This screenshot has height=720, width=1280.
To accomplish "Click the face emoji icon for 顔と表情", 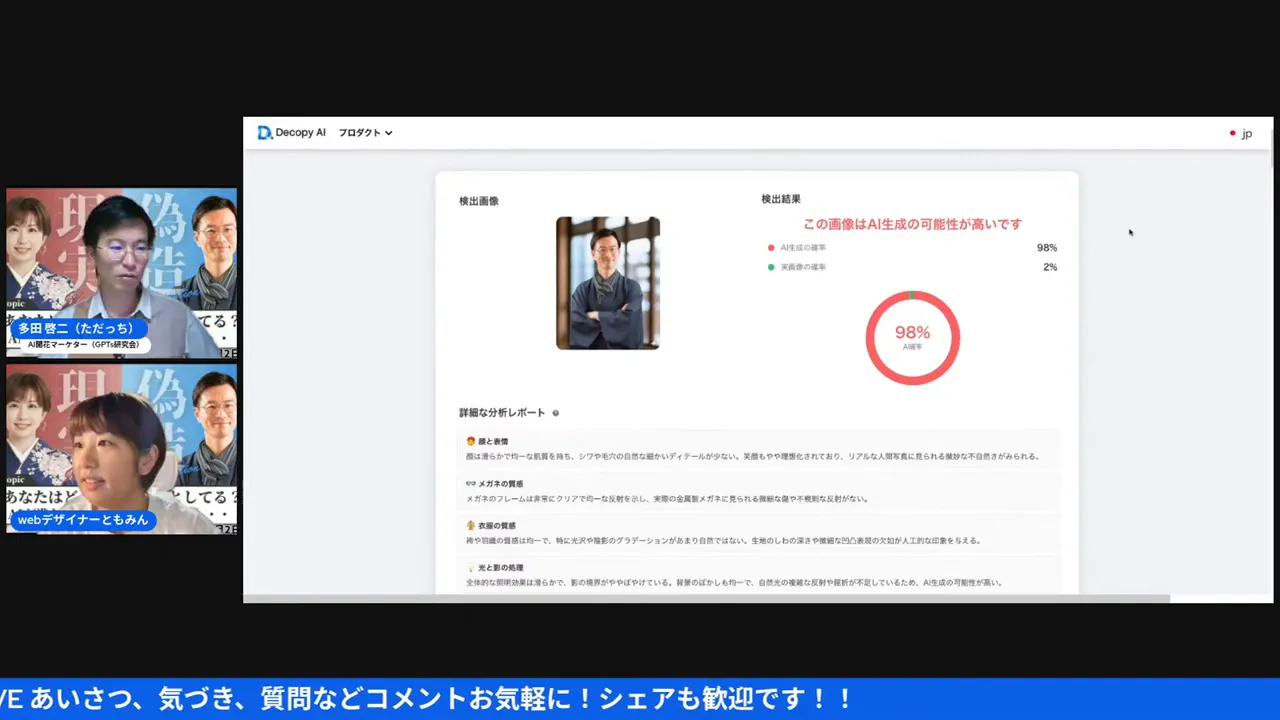I will pyautogui.click(x=470, y=441).
